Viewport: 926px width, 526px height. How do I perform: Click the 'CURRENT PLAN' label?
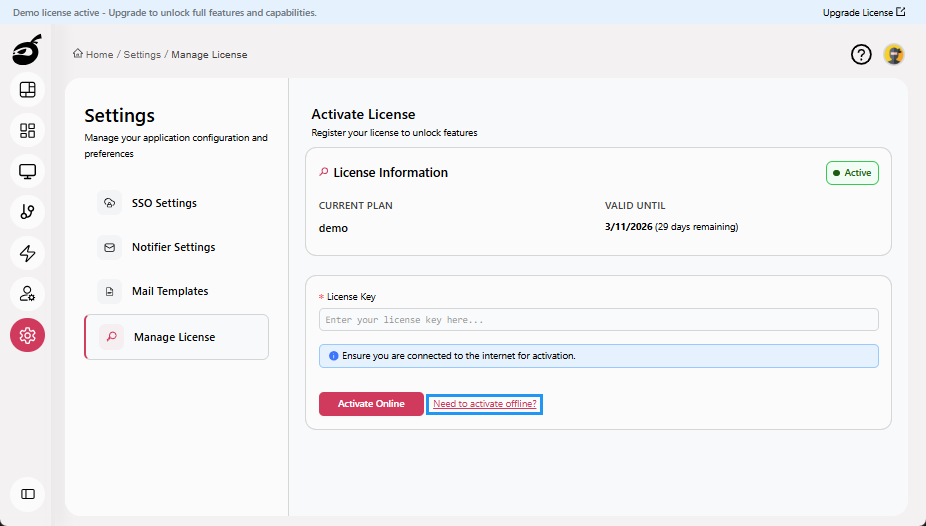point(356,205)
